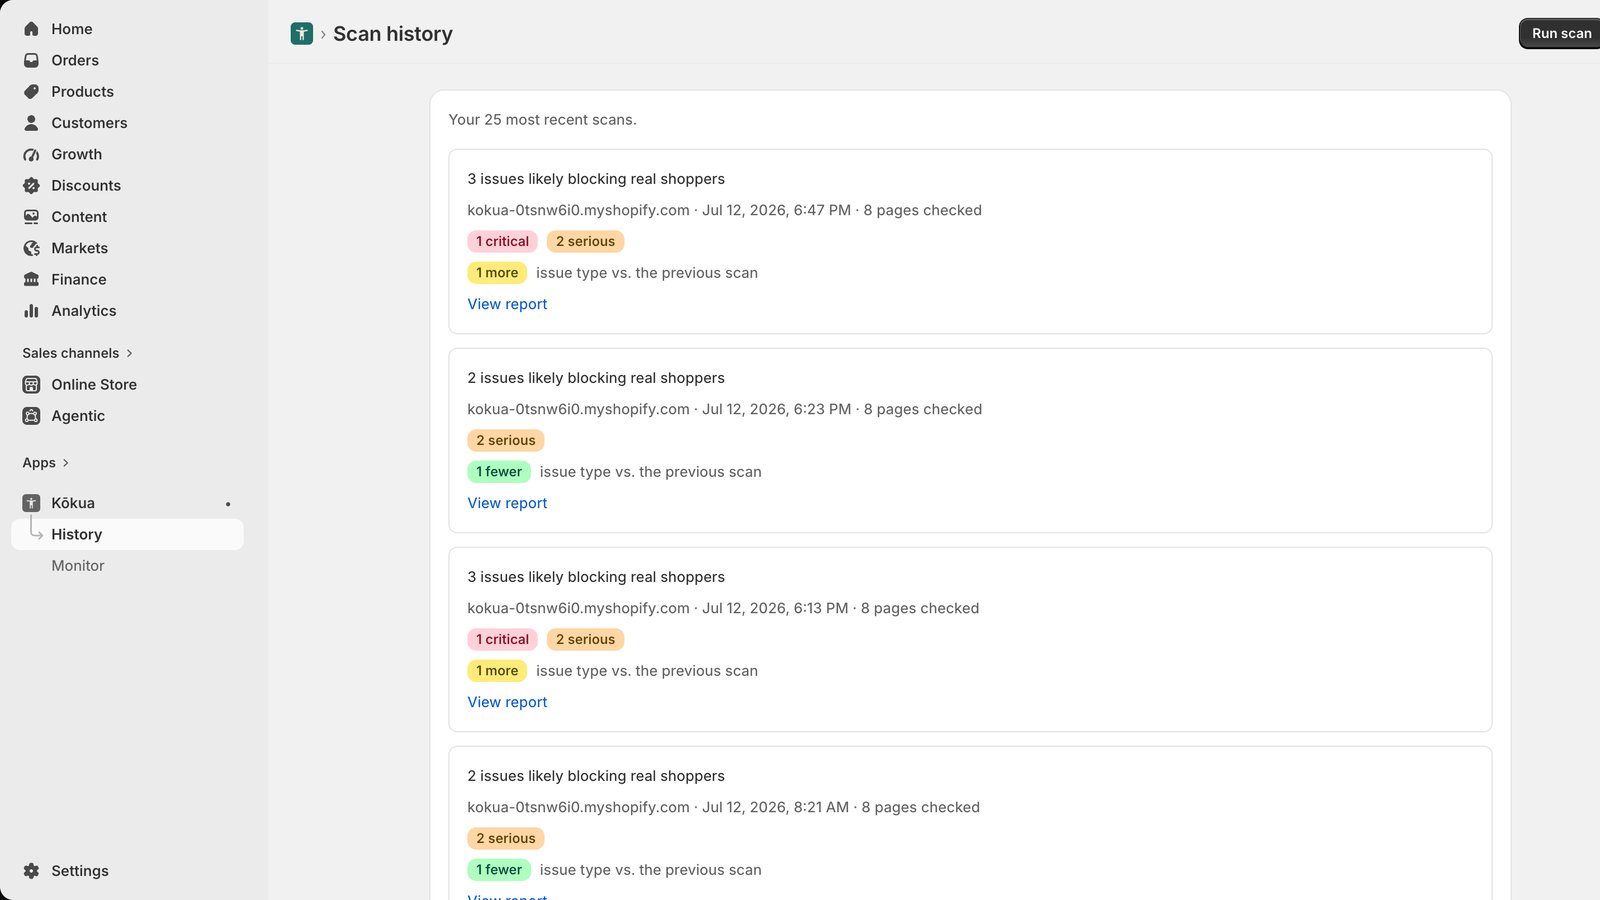Click '2 issues likely blocking' heading of 6:23 PM scan
The height and width of the screenshot is (900, 1600).
[x=596, y=378]
